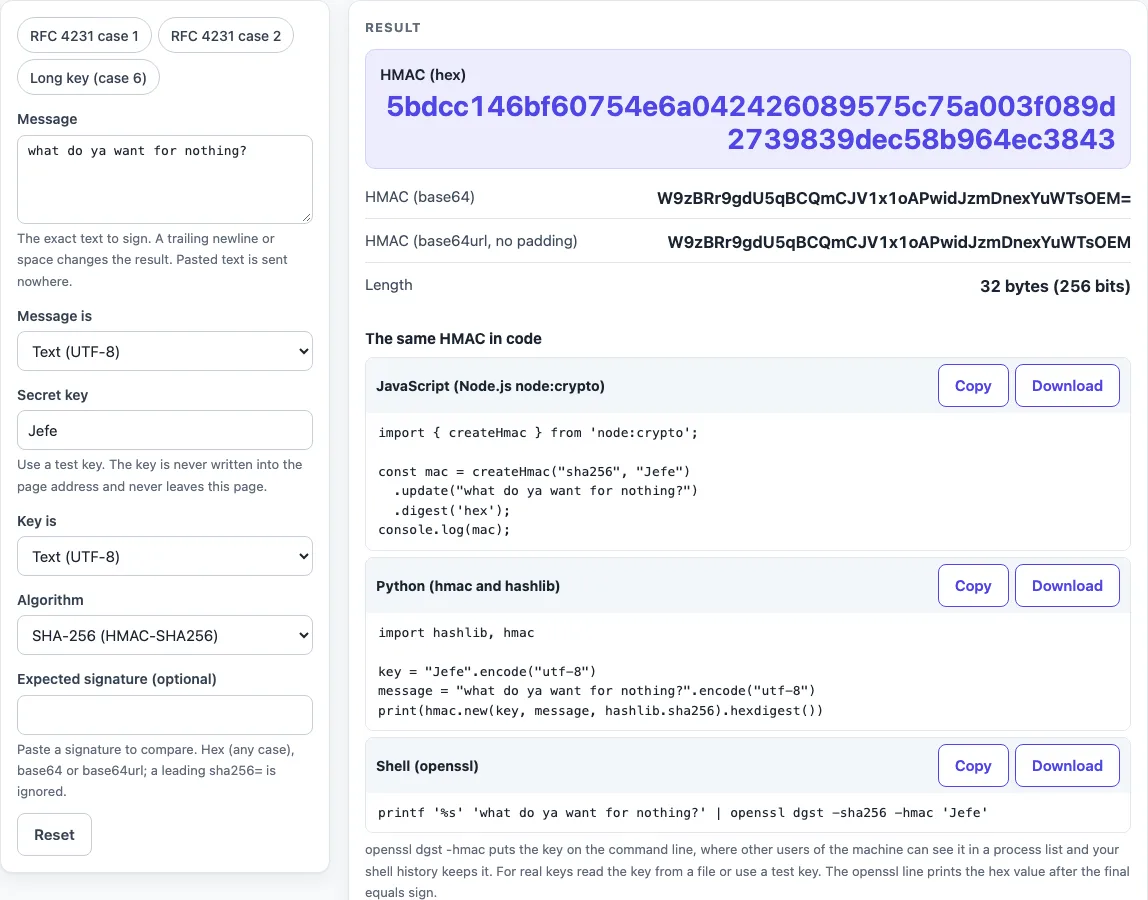Click the 'Secret key' field label
Screen dimensions: 1148x900
53,395
